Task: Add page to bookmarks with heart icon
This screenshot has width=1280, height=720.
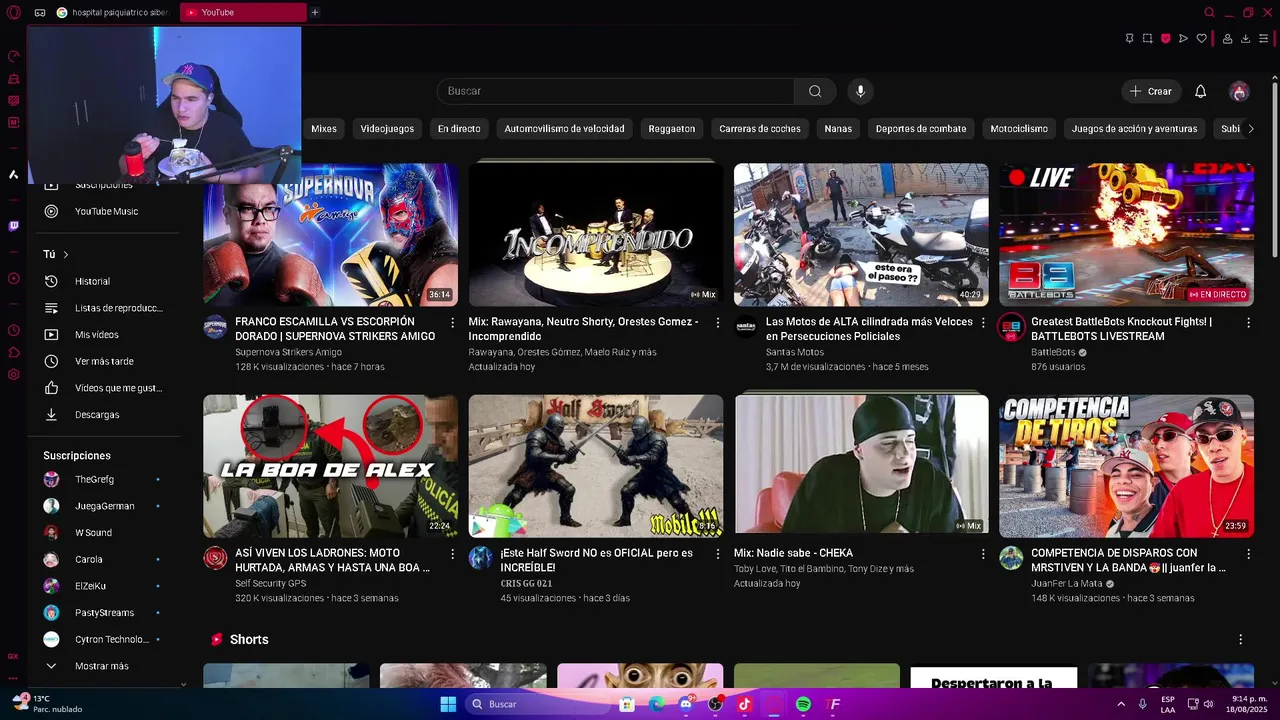Action: point(1201,39)
